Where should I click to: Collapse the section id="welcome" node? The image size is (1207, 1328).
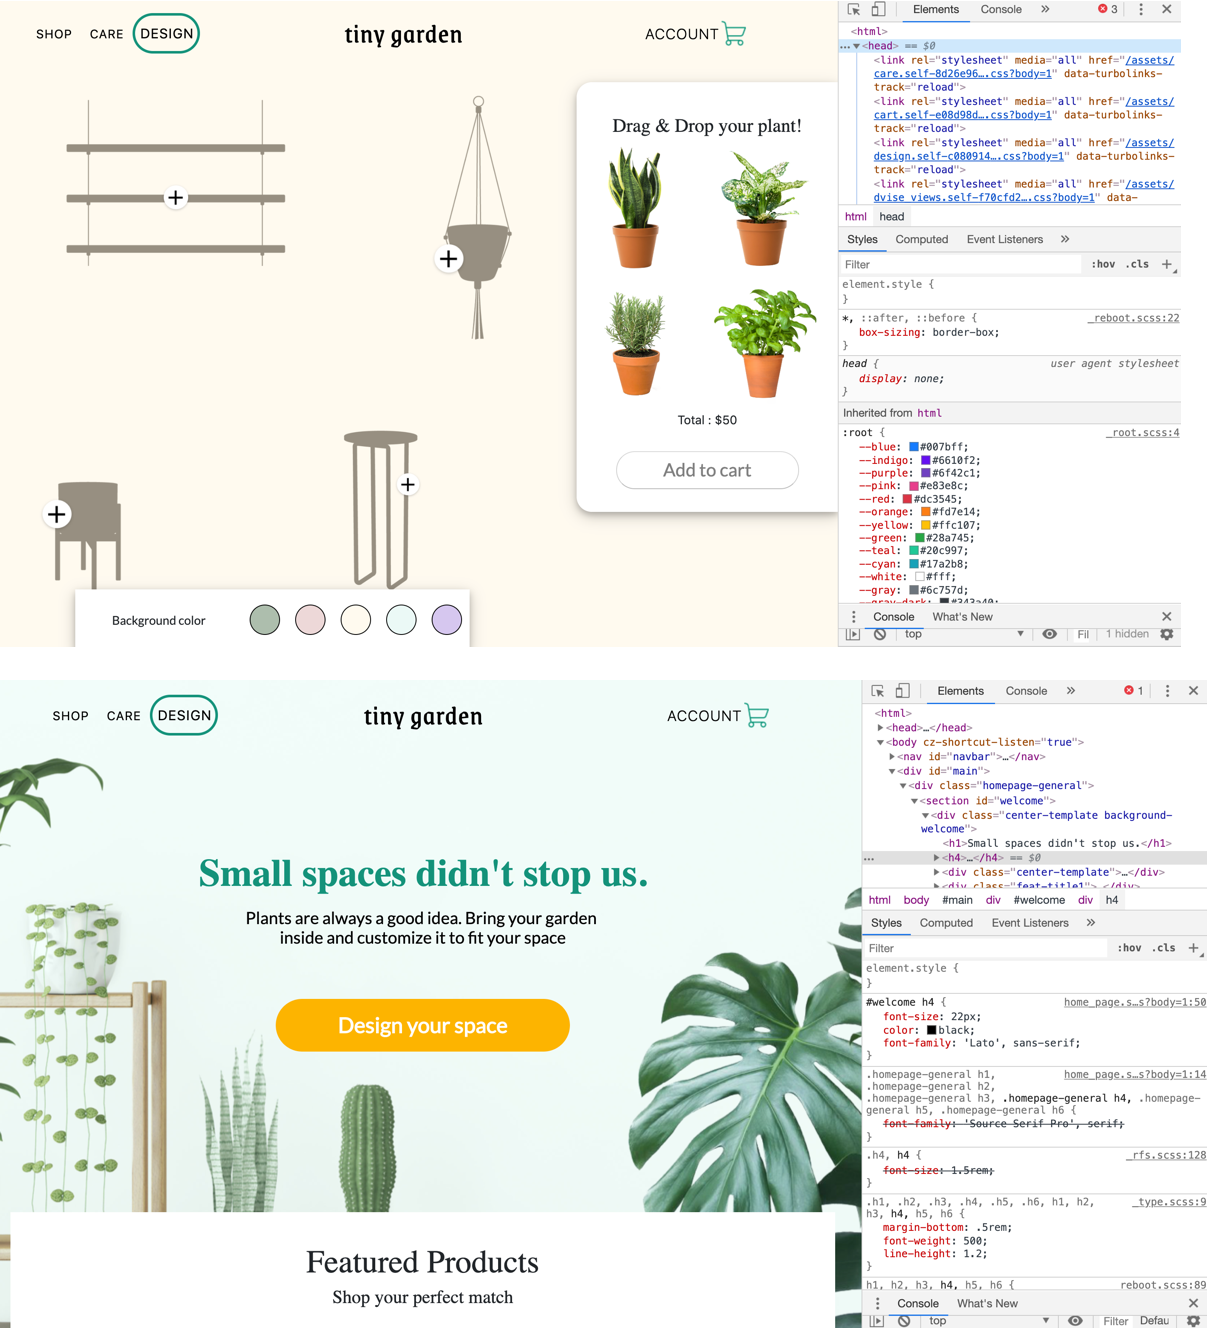[914, 801]
